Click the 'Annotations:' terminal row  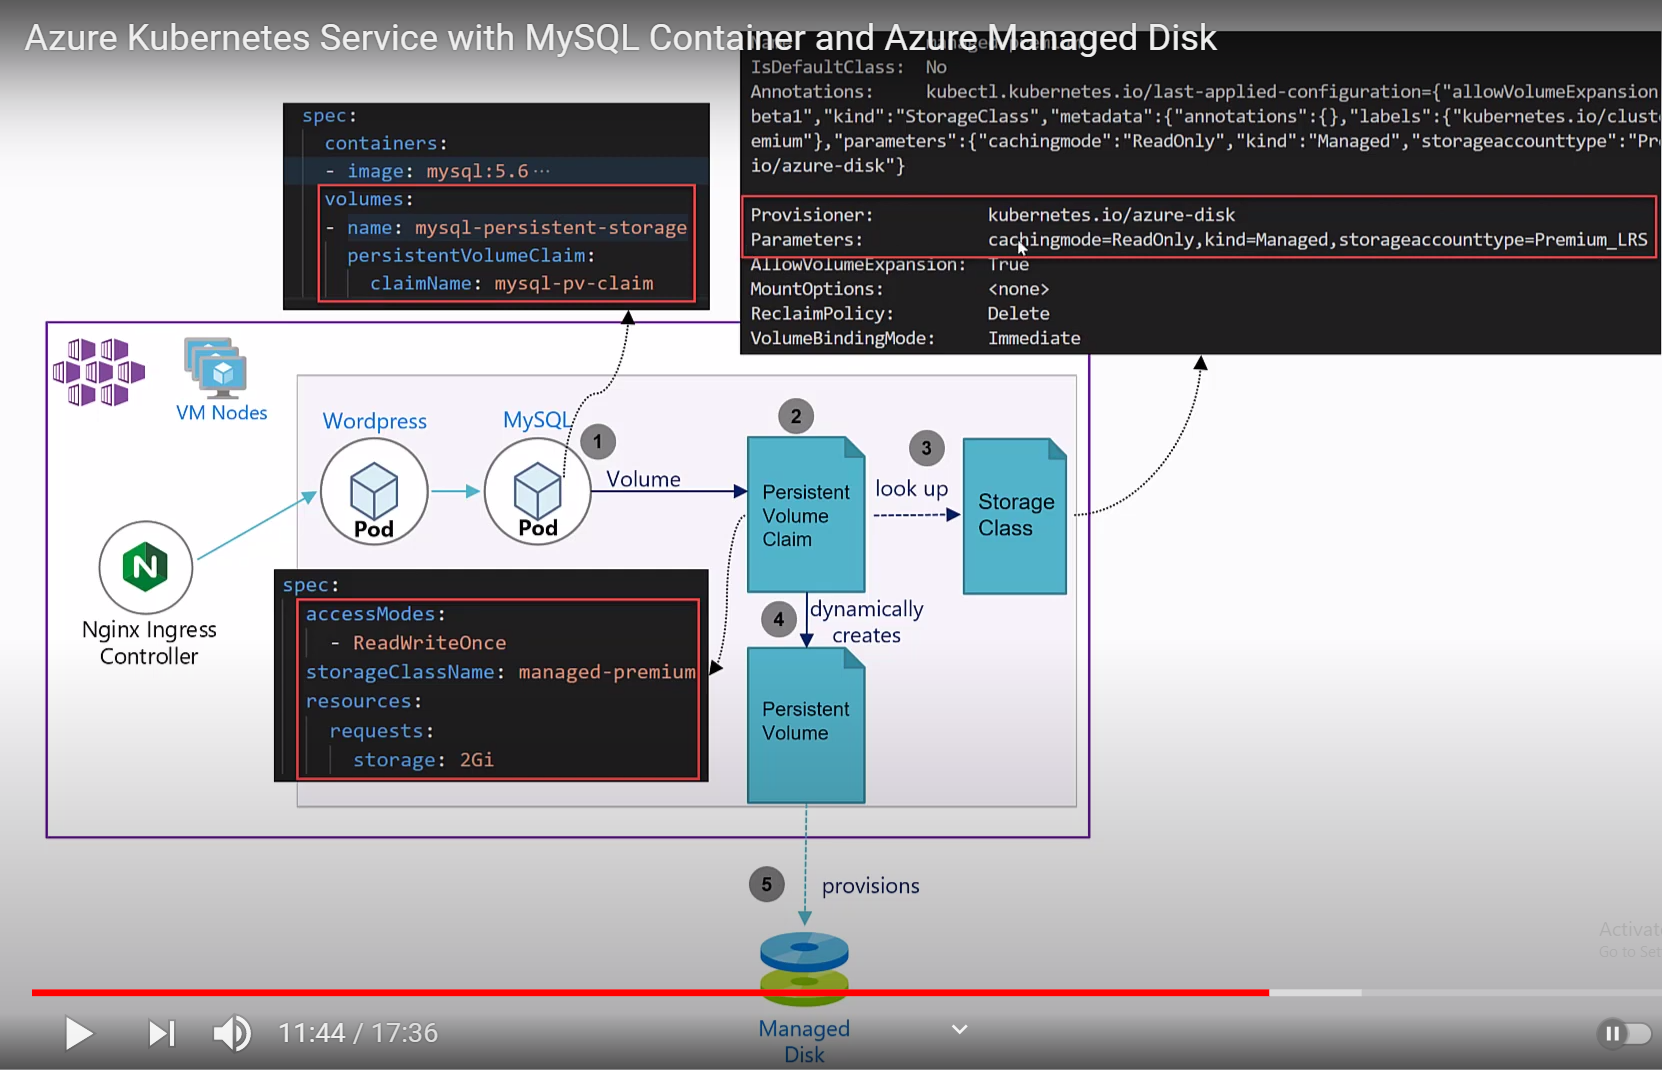[x=1205, y=92]
